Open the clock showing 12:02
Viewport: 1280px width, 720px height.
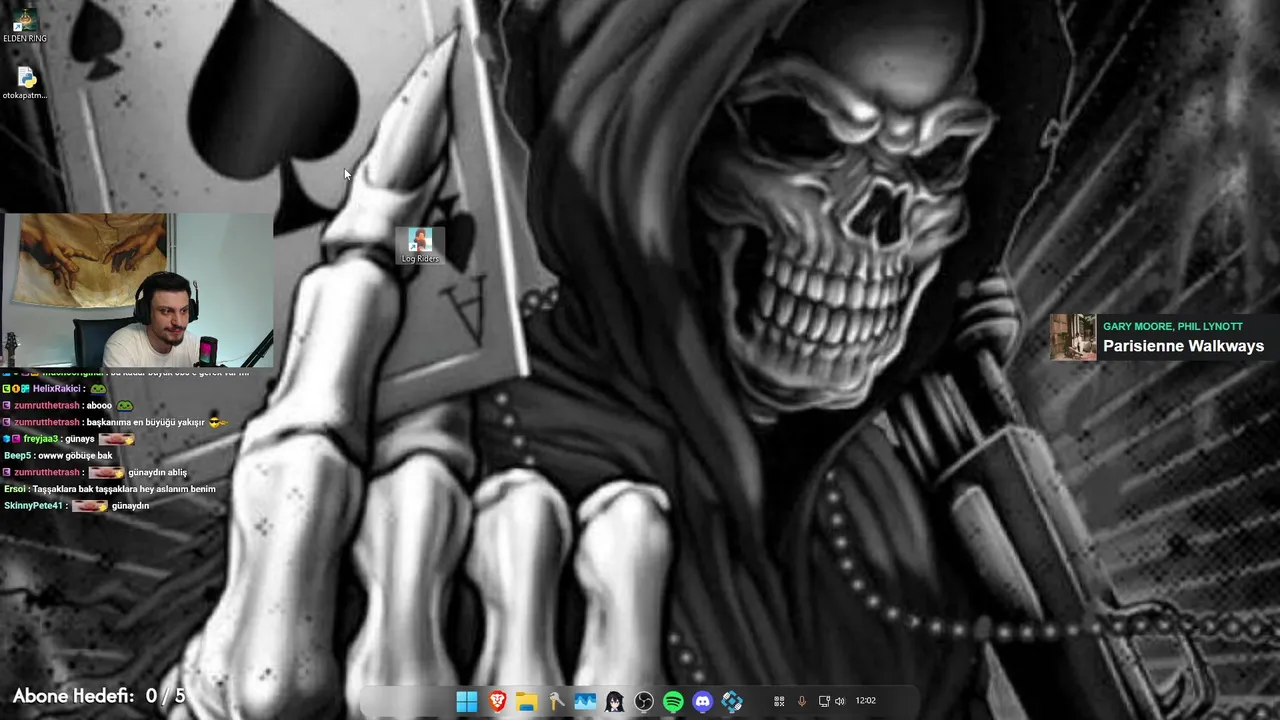[866, 701]
